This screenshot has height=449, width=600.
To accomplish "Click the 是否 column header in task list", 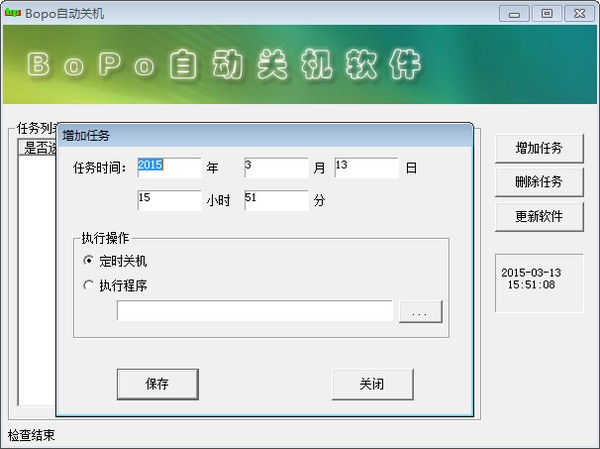I will pos(38,148).
